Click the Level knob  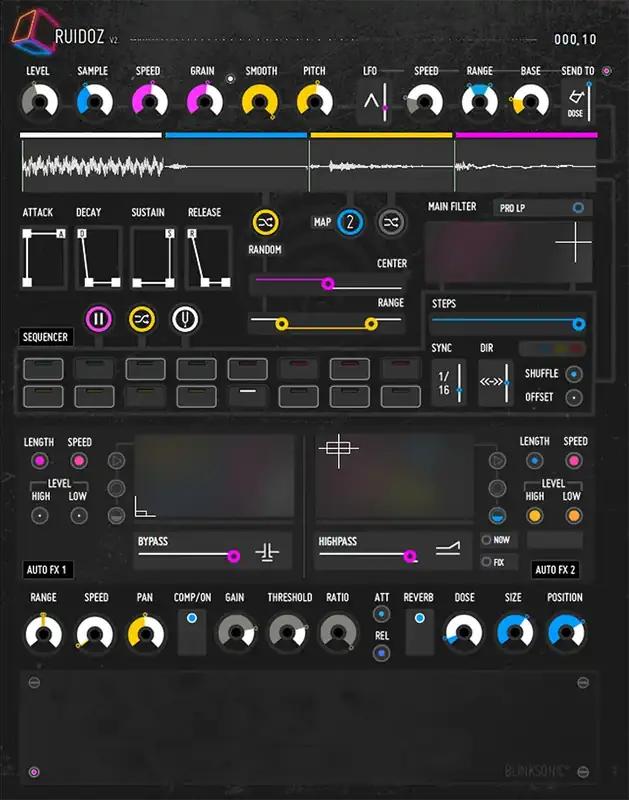(39, 102)
